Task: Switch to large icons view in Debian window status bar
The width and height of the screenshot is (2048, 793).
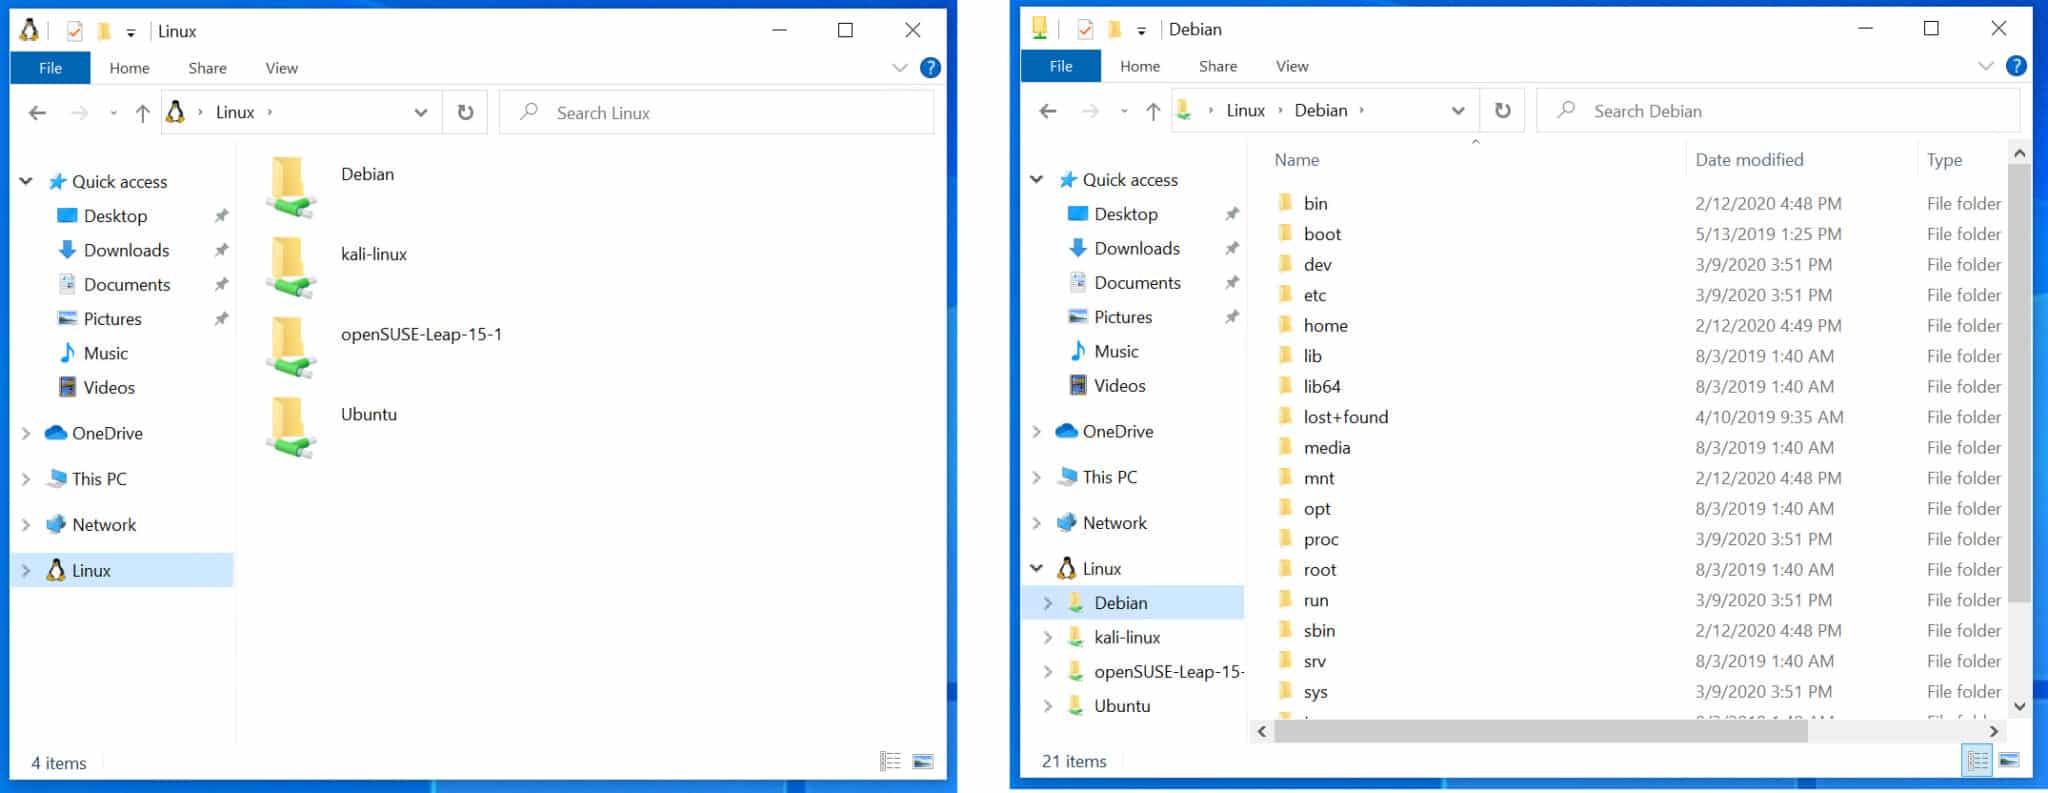Action: point(2008,760)
